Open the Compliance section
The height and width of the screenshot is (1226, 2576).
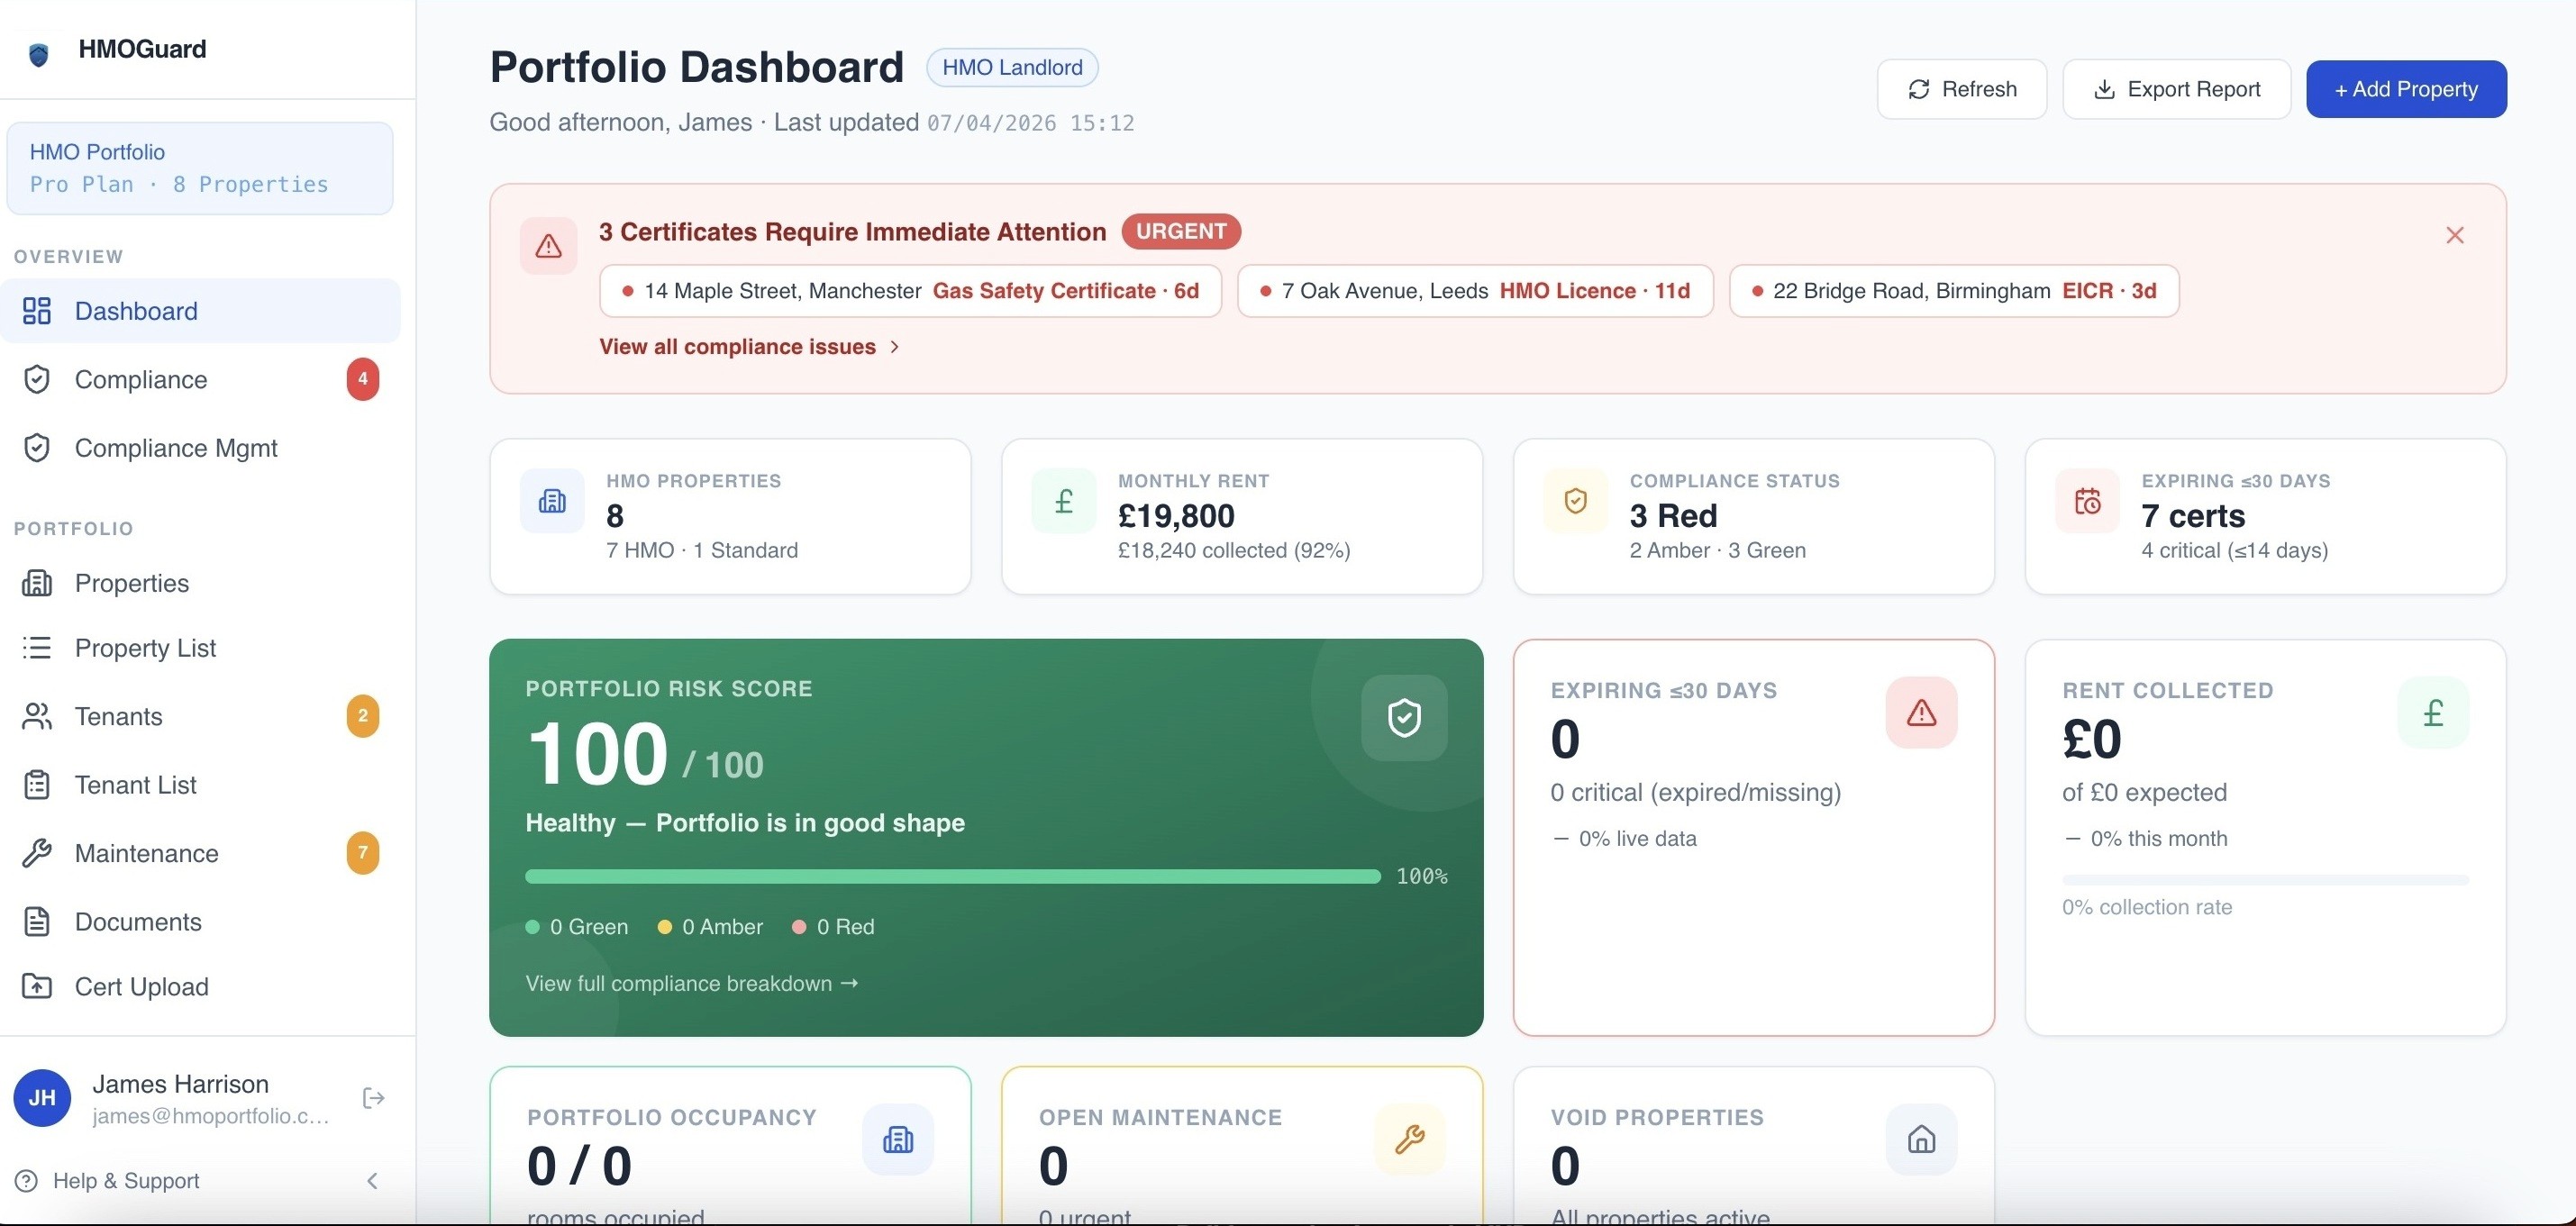point(200,380)
